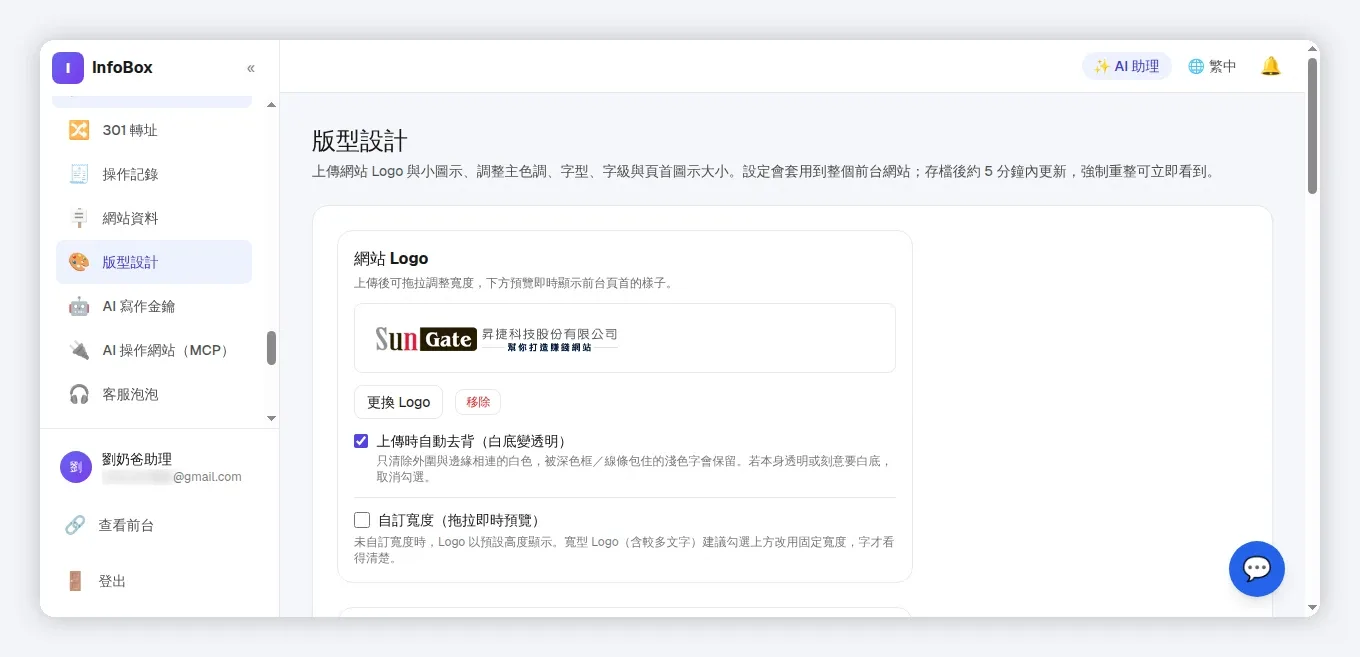Click the 網站 Logo section title
The height and width of the screenshot is (657, 1360).
[x=391, y=258]
